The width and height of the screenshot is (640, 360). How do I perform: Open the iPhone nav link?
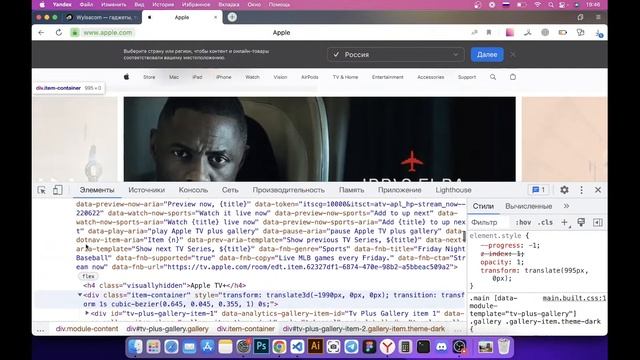point(224,77)
